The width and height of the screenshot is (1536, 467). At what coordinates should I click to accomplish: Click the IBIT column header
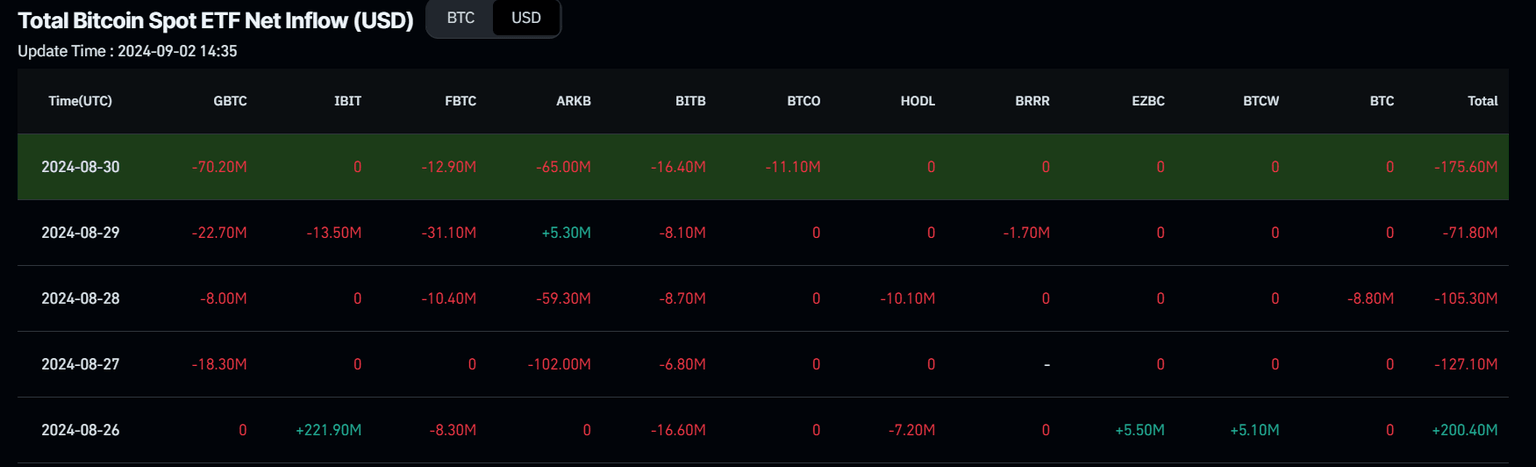pos(348,101)
